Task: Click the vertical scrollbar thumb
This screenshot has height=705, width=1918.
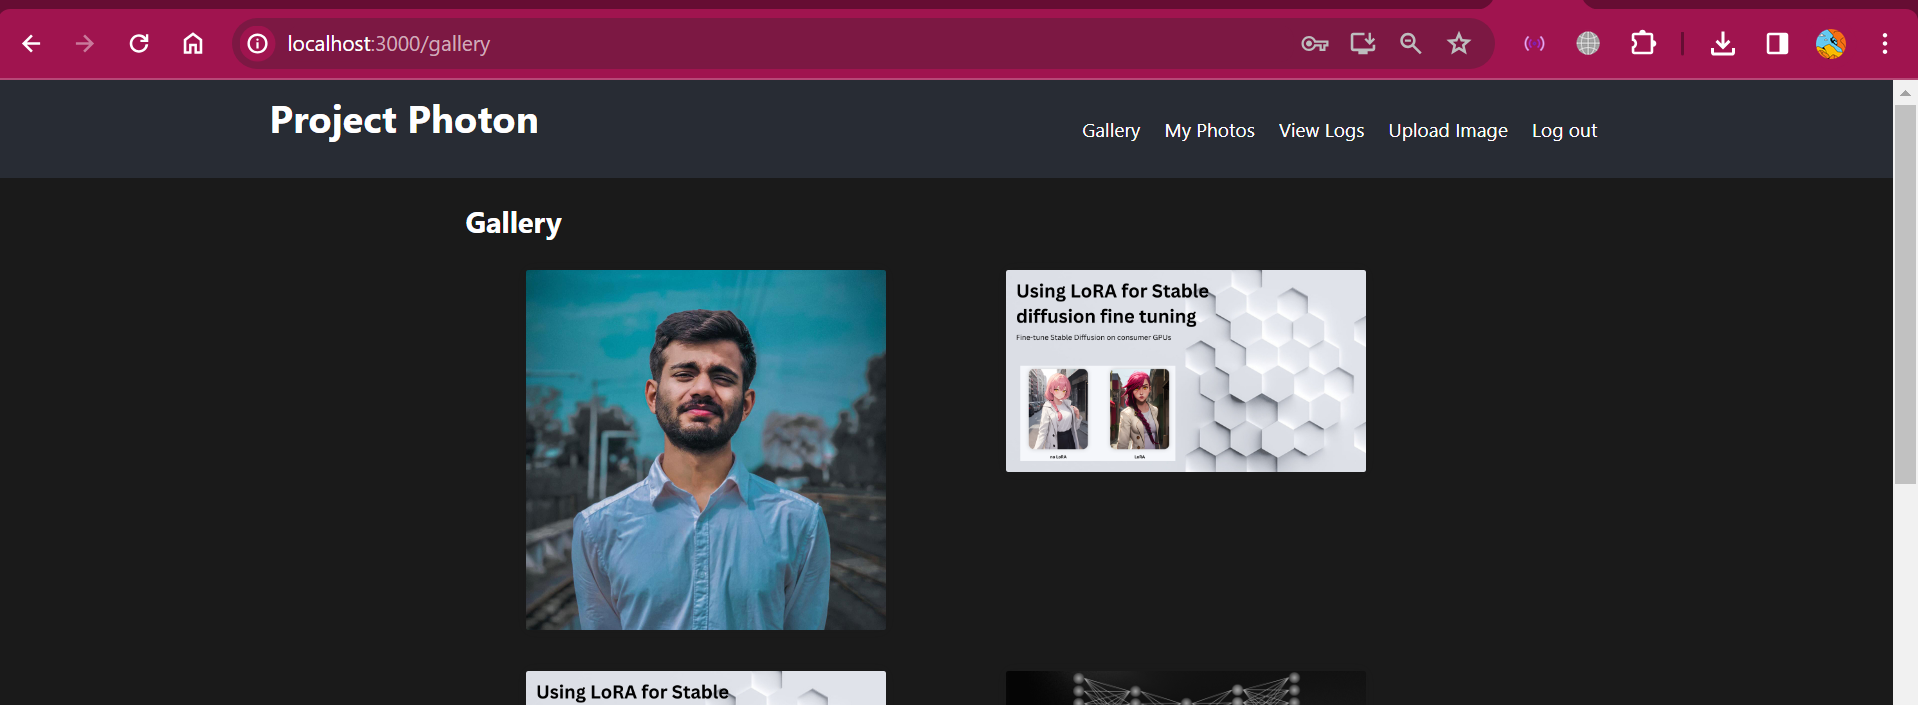Action: (1905, 295)
